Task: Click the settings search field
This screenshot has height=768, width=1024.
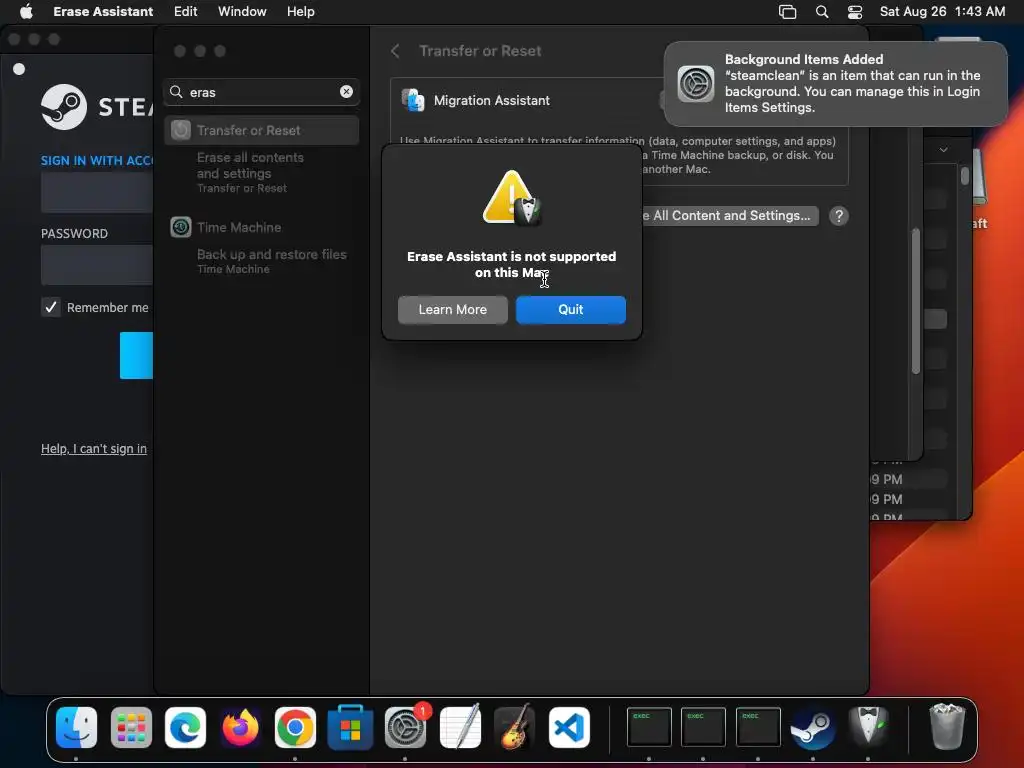Action: click(261, 92)
